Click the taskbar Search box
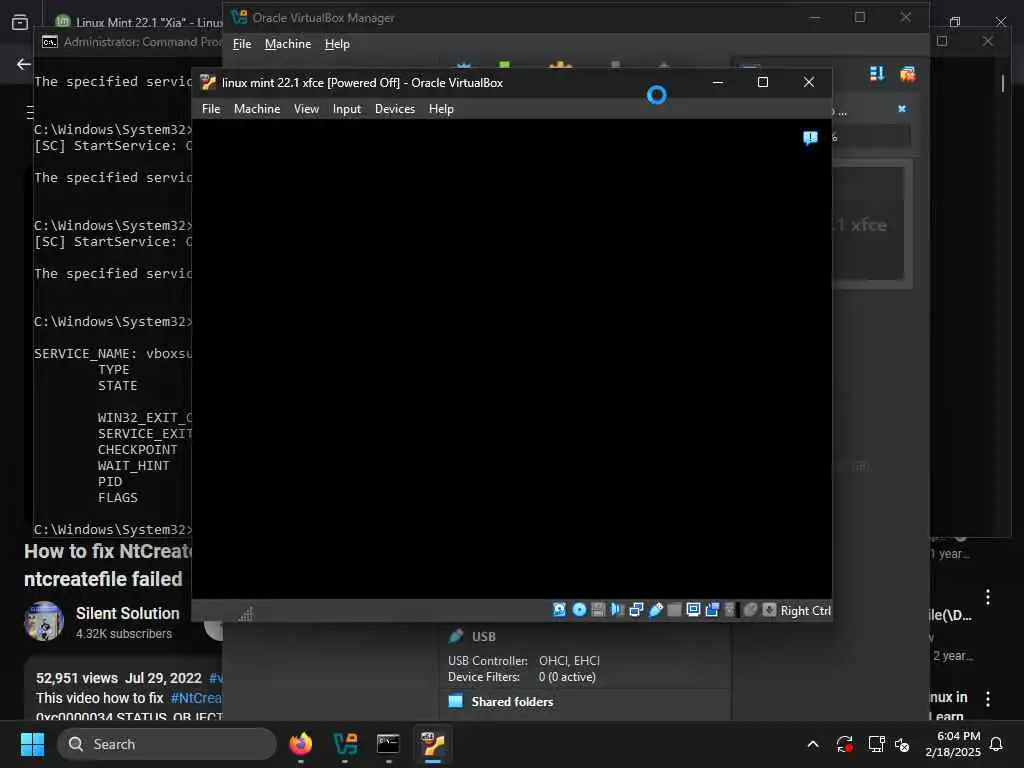 [x=167, y=744]
